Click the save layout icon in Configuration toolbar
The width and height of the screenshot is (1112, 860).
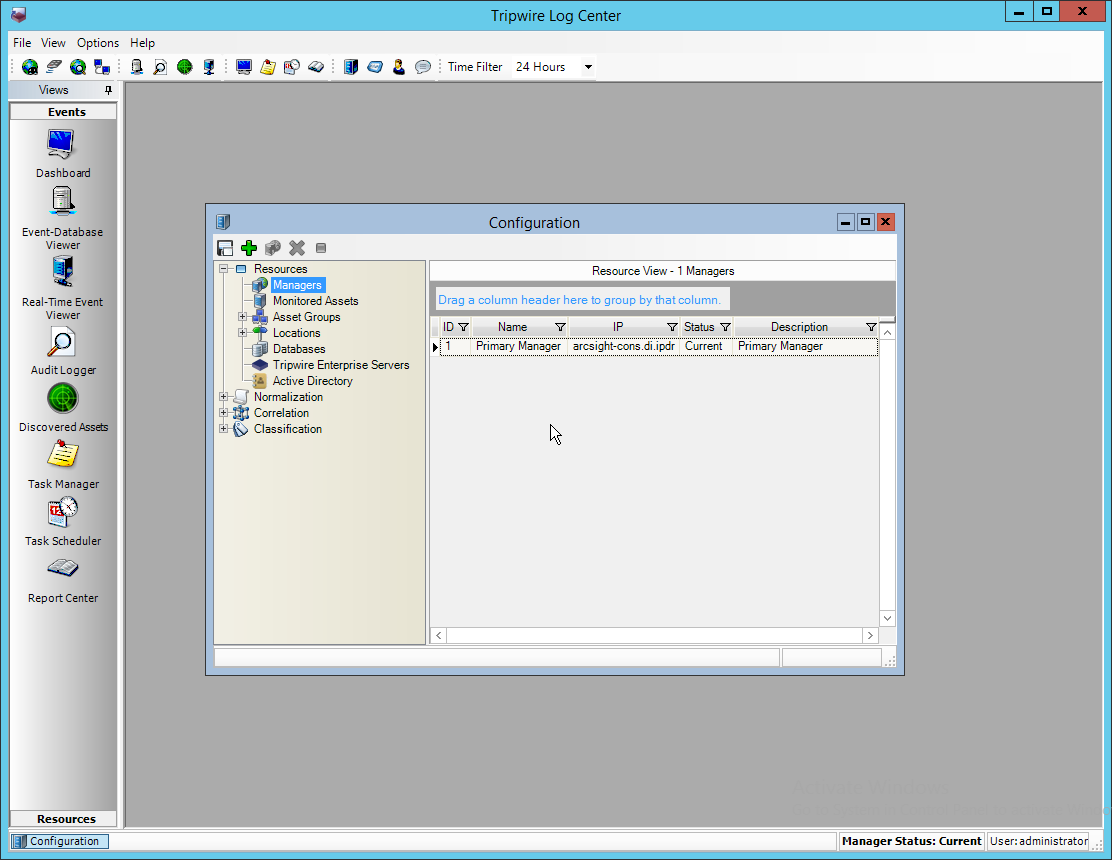pos(225,247)
